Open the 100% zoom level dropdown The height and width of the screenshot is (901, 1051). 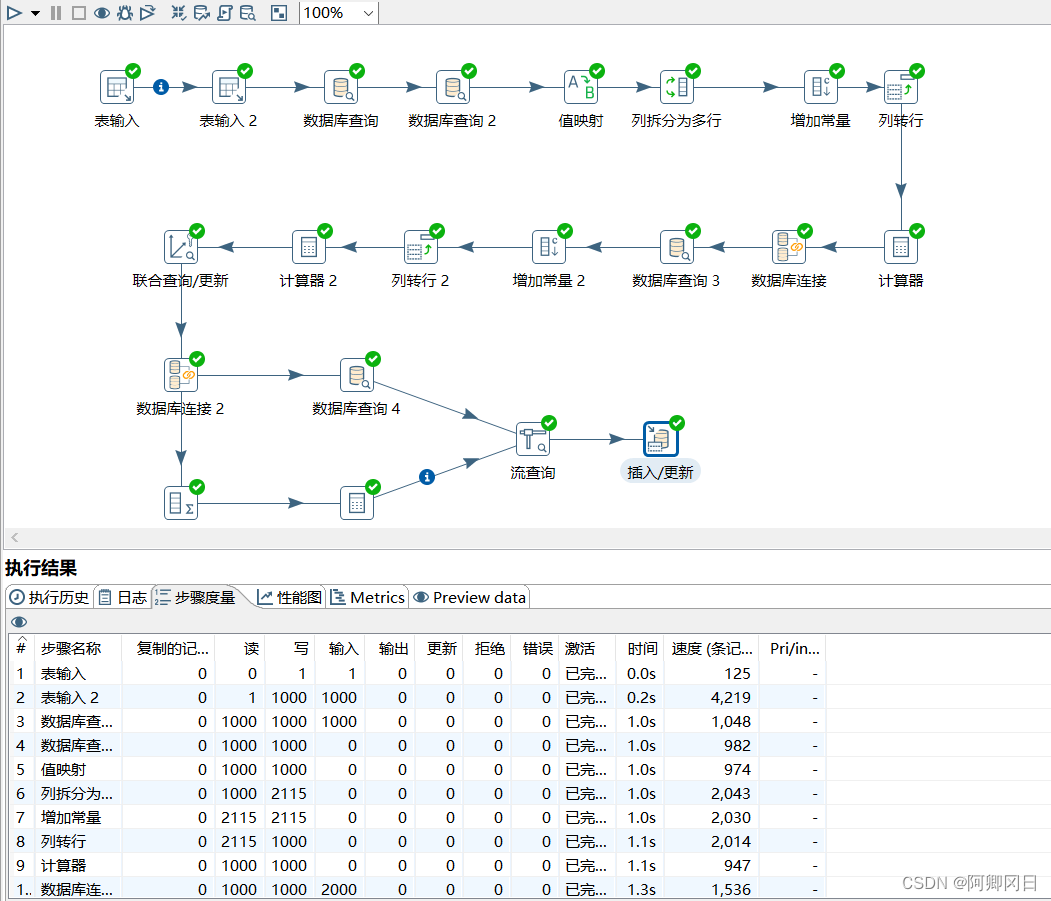[367, 13]
